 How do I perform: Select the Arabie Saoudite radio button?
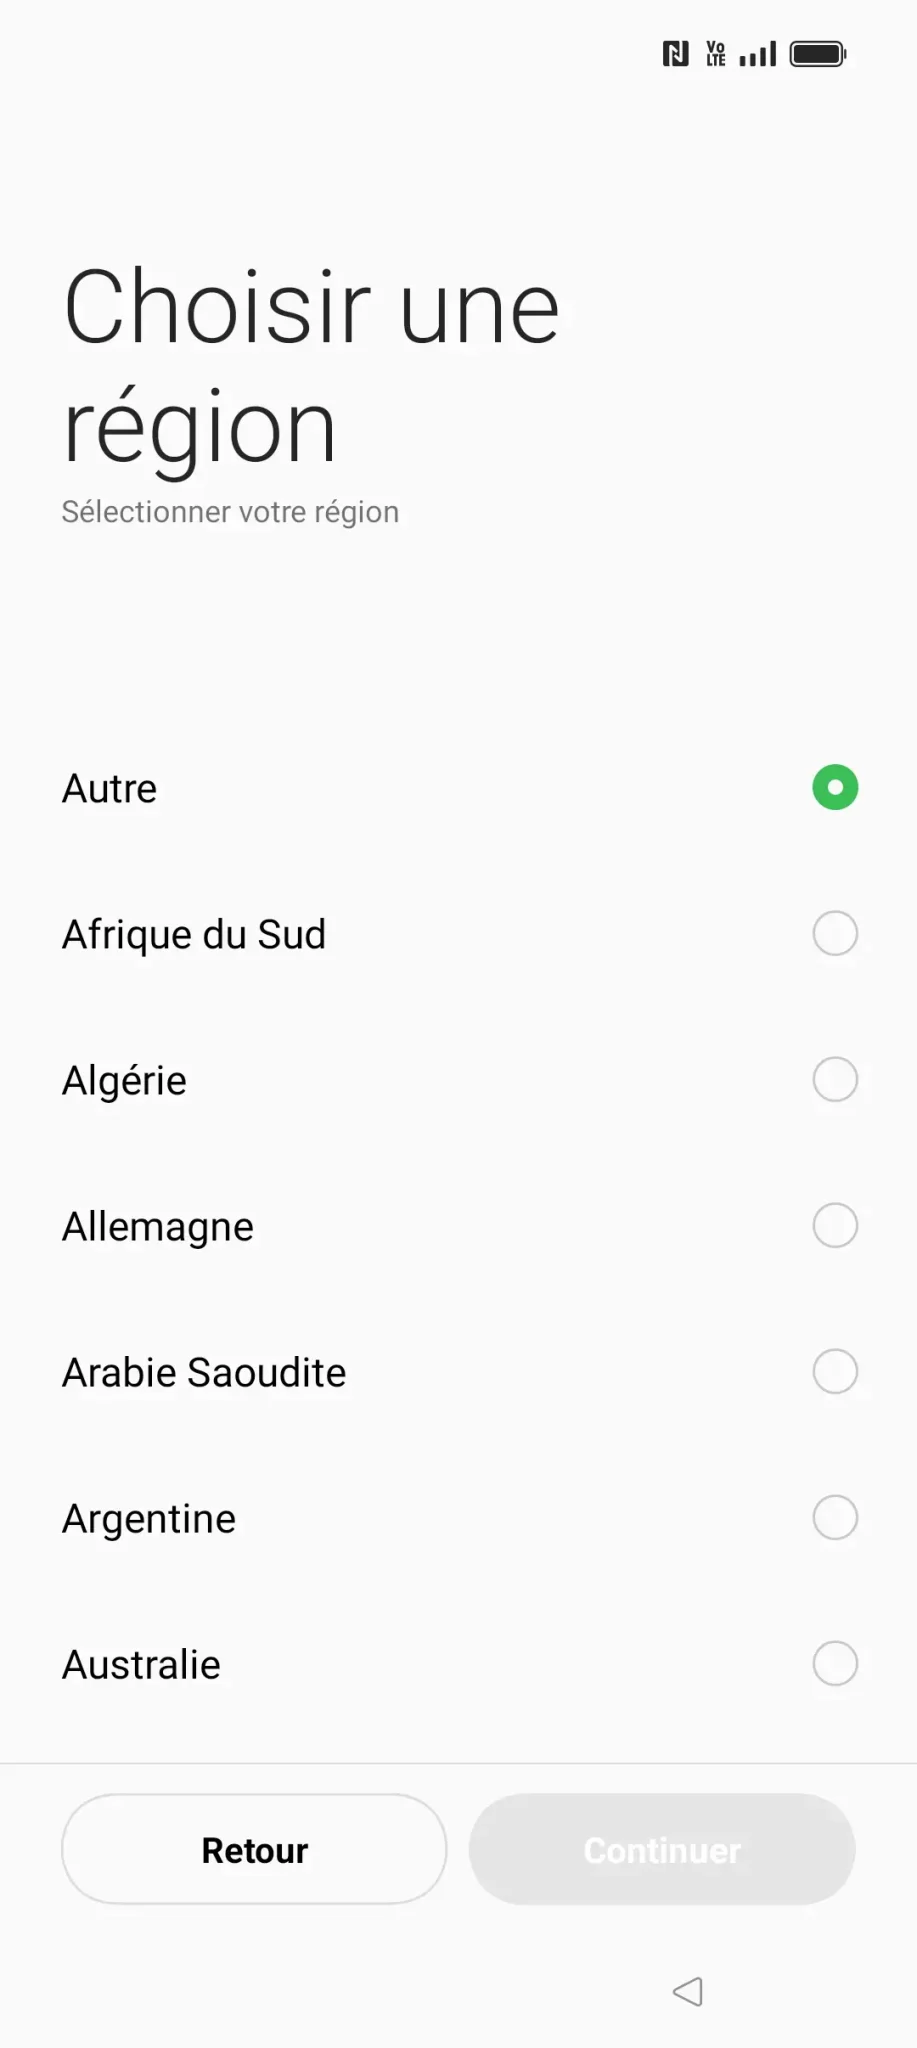(835, 1371)
